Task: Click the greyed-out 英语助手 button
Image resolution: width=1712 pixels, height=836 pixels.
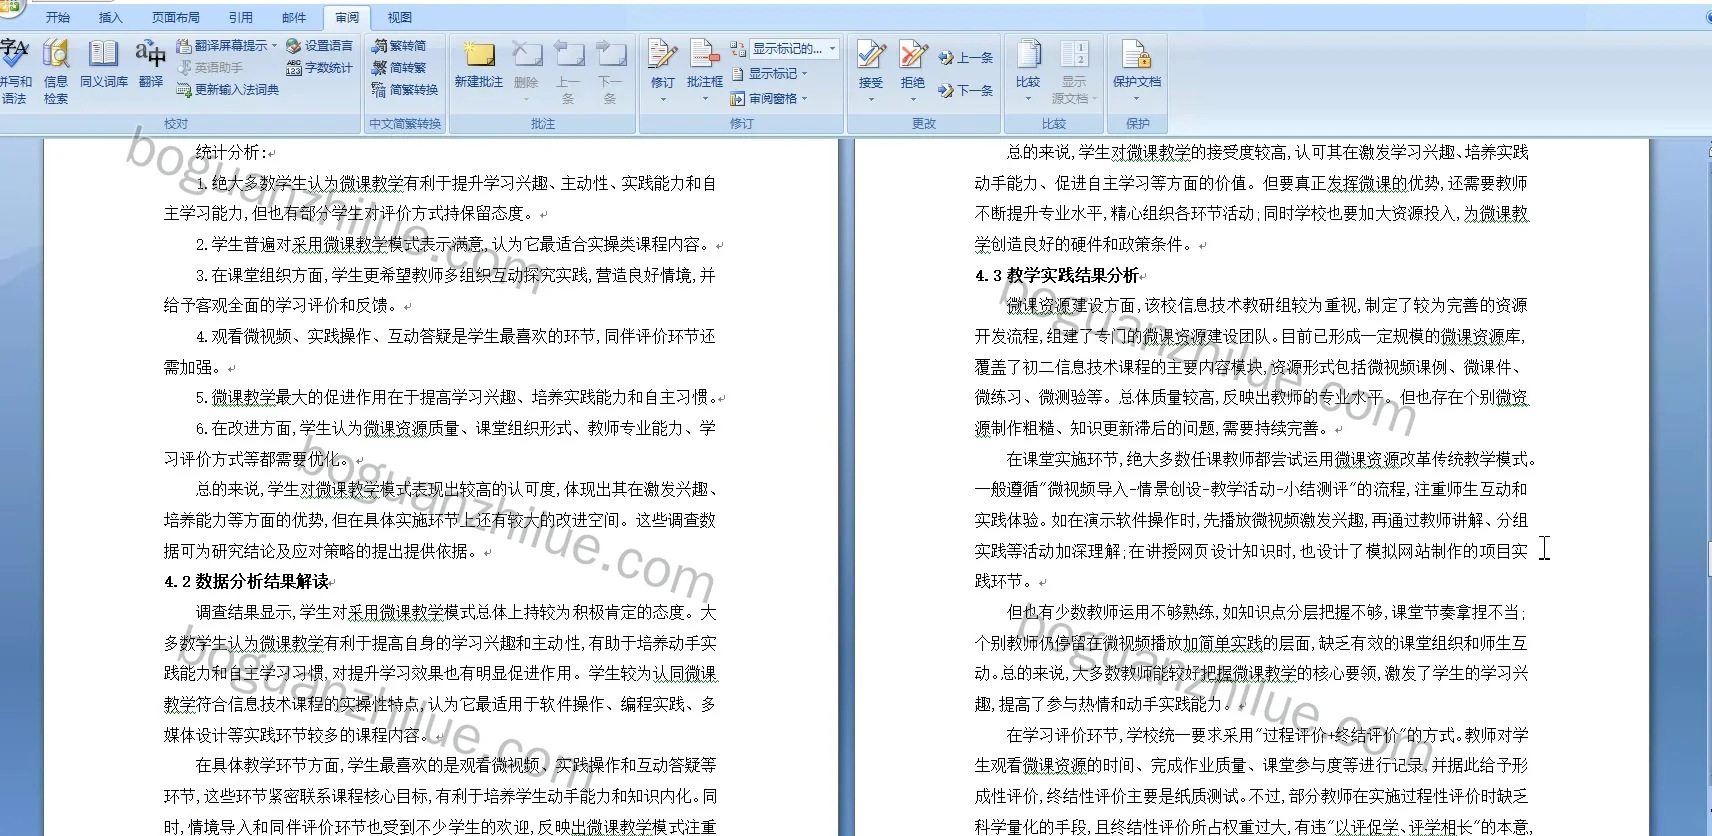Action: point(210,68)
